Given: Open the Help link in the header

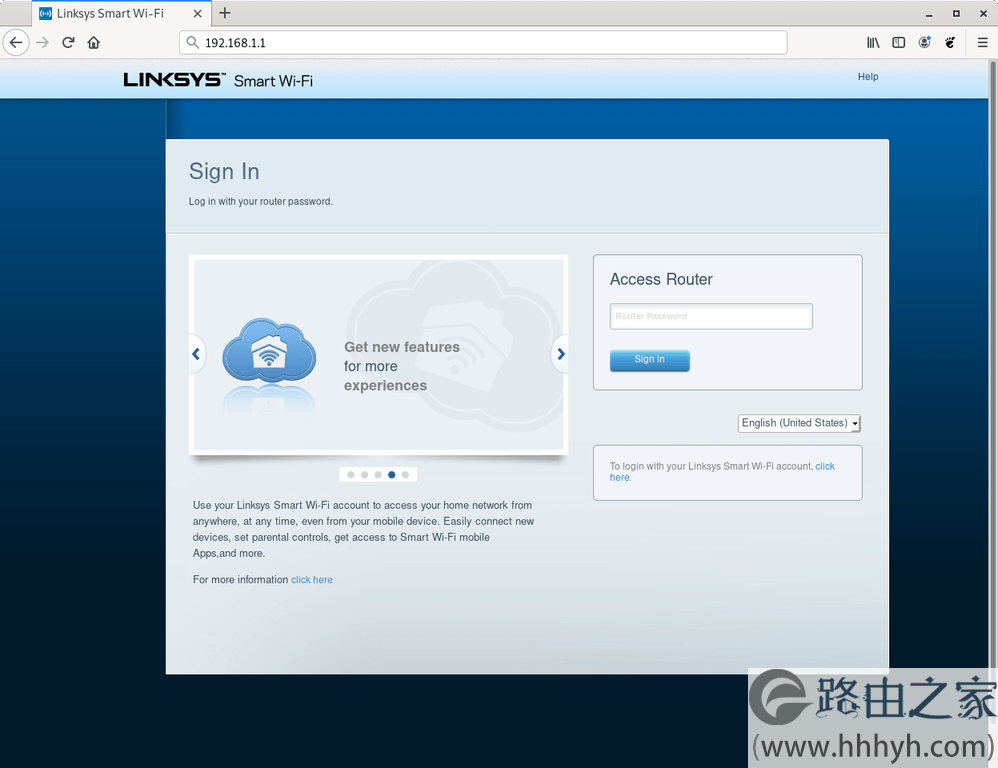Looking at the screenshot, I should click(x=868, y=76).
